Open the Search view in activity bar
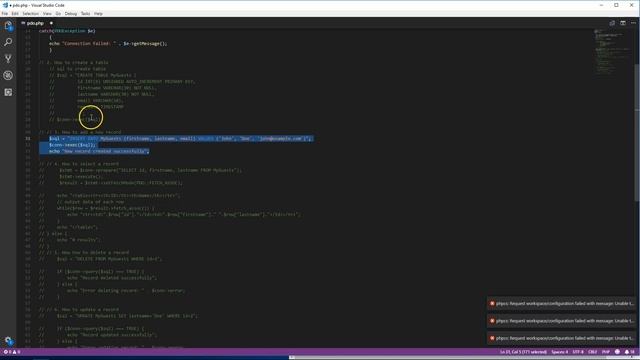 pyautogui.click(x=8, y=42)
